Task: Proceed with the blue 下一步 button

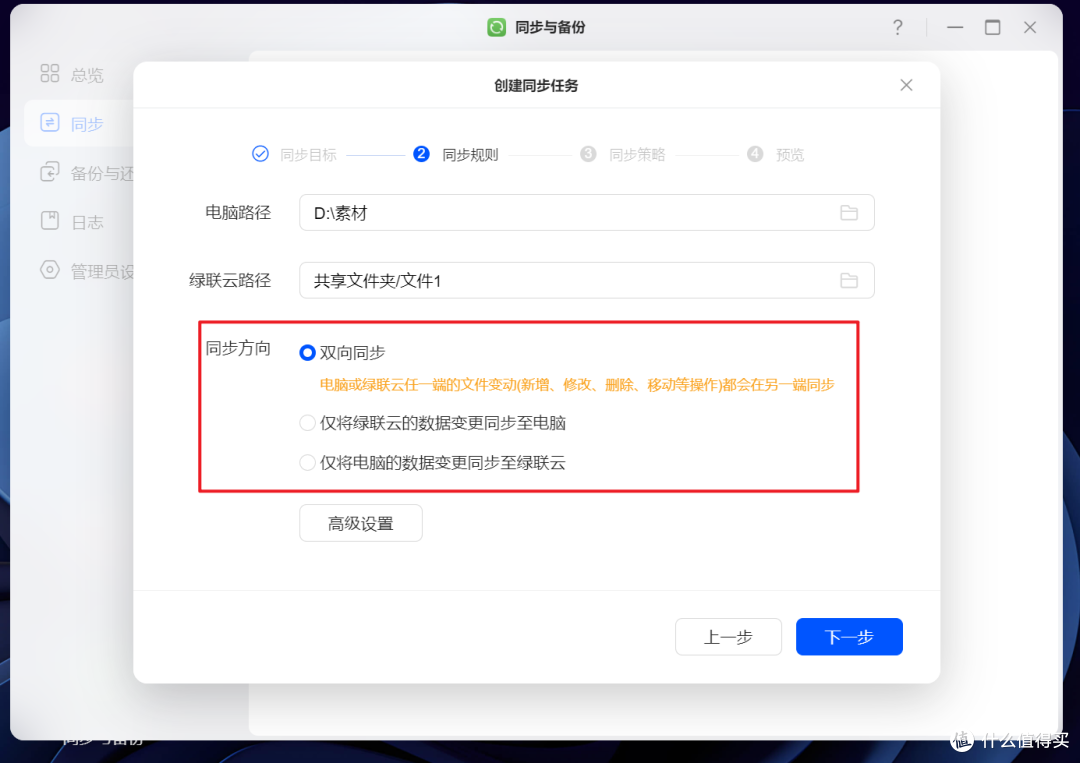Action: 849,637
